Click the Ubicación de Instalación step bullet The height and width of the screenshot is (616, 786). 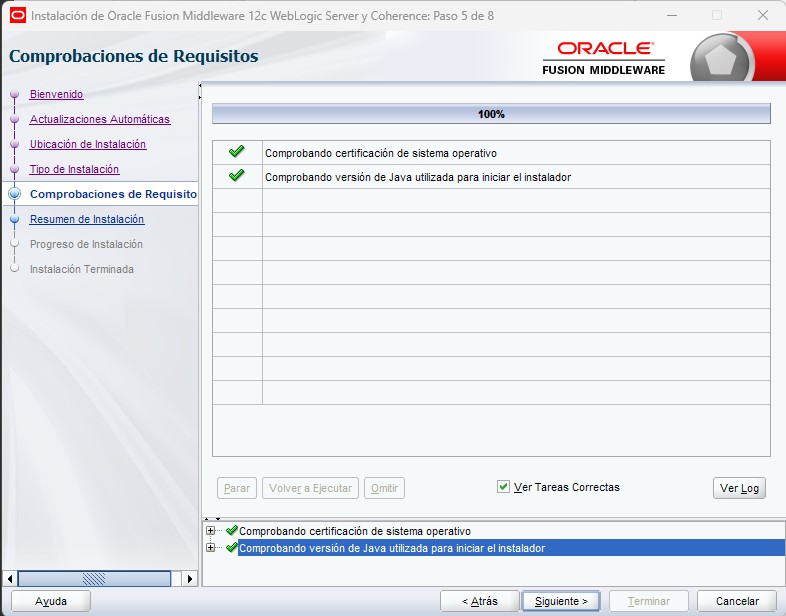15,144
